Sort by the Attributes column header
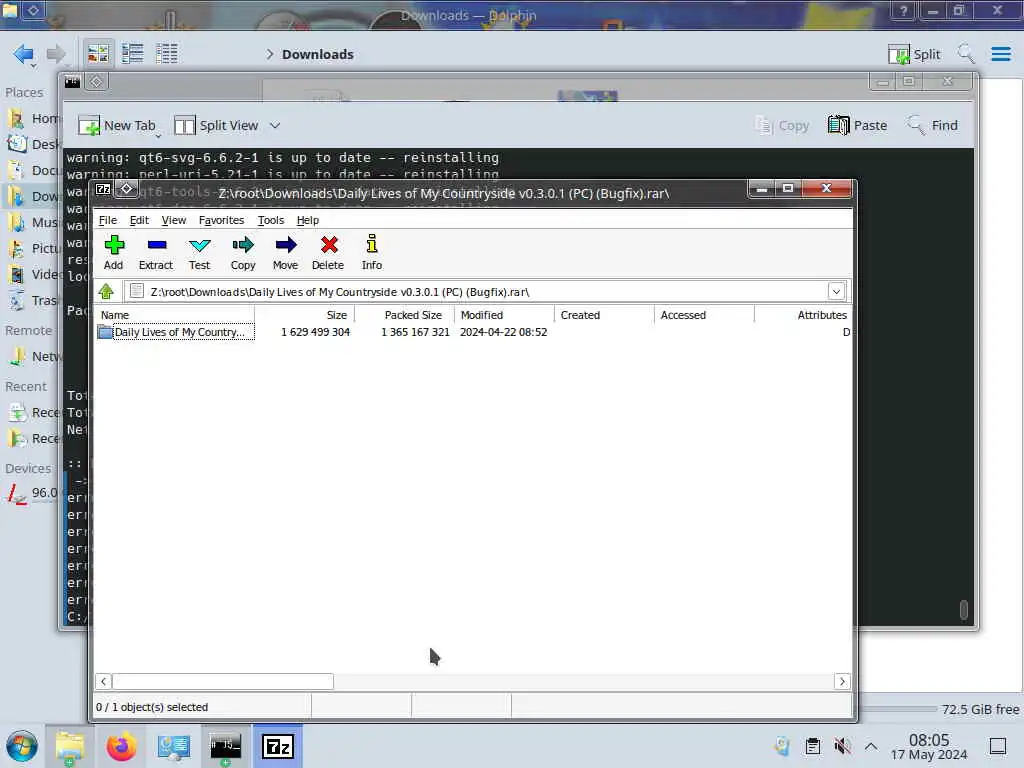The width and height of the screenshot is (1024, 768). point(803,315)
